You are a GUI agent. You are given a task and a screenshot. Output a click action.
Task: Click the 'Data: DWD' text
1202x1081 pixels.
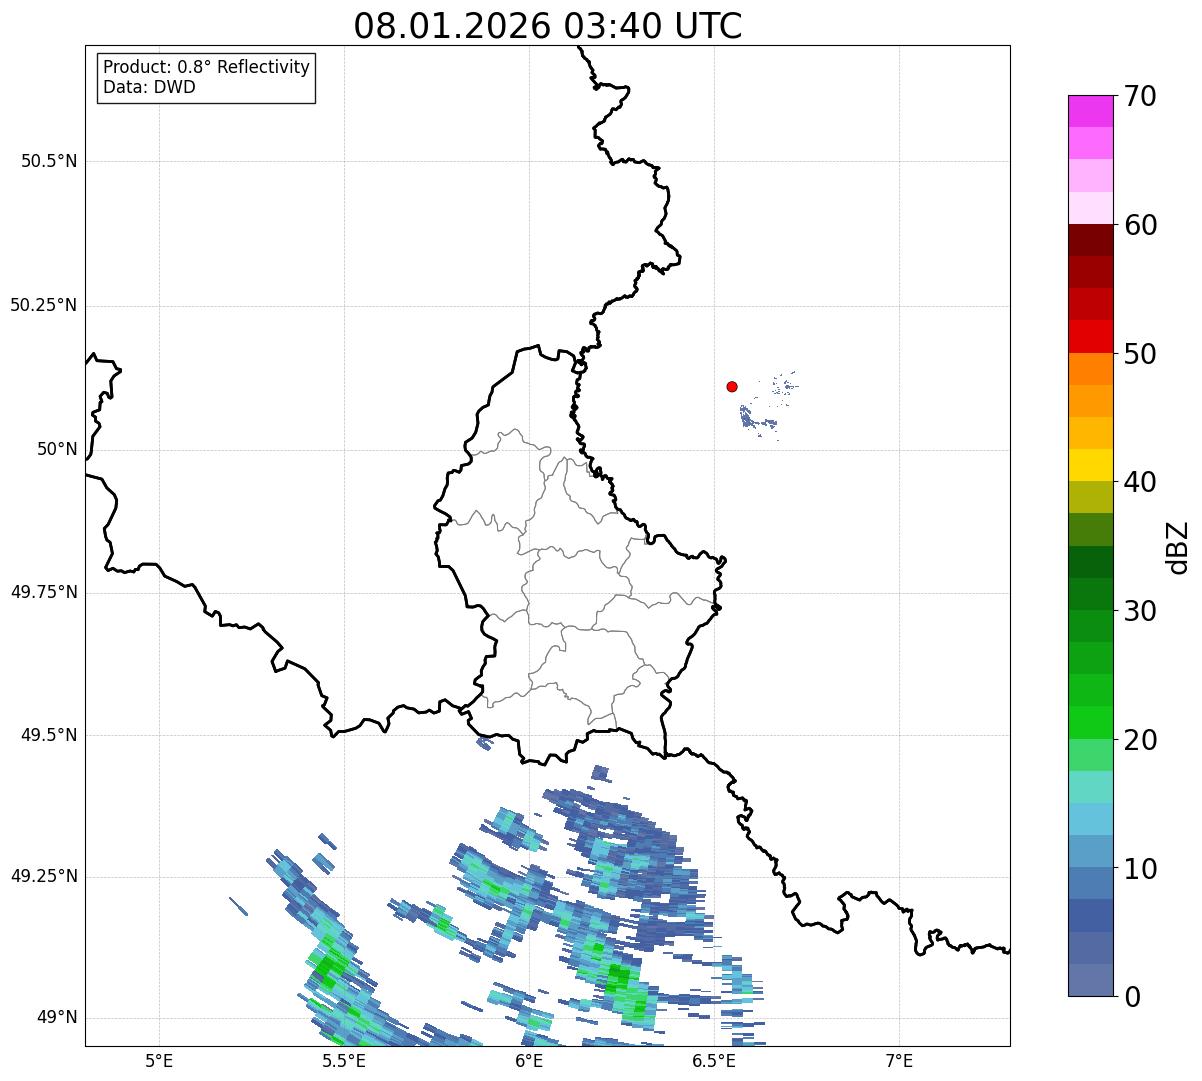pyautogui.click(x=149, y=87)
